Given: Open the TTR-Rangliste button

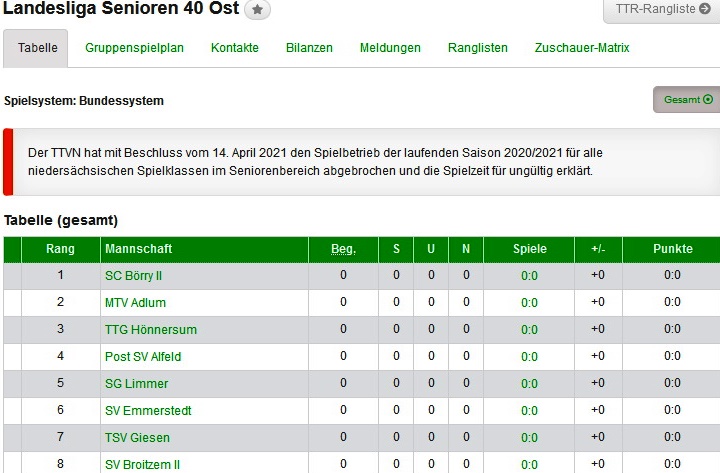Looking at the screenshot, I should tap(663, 10).
